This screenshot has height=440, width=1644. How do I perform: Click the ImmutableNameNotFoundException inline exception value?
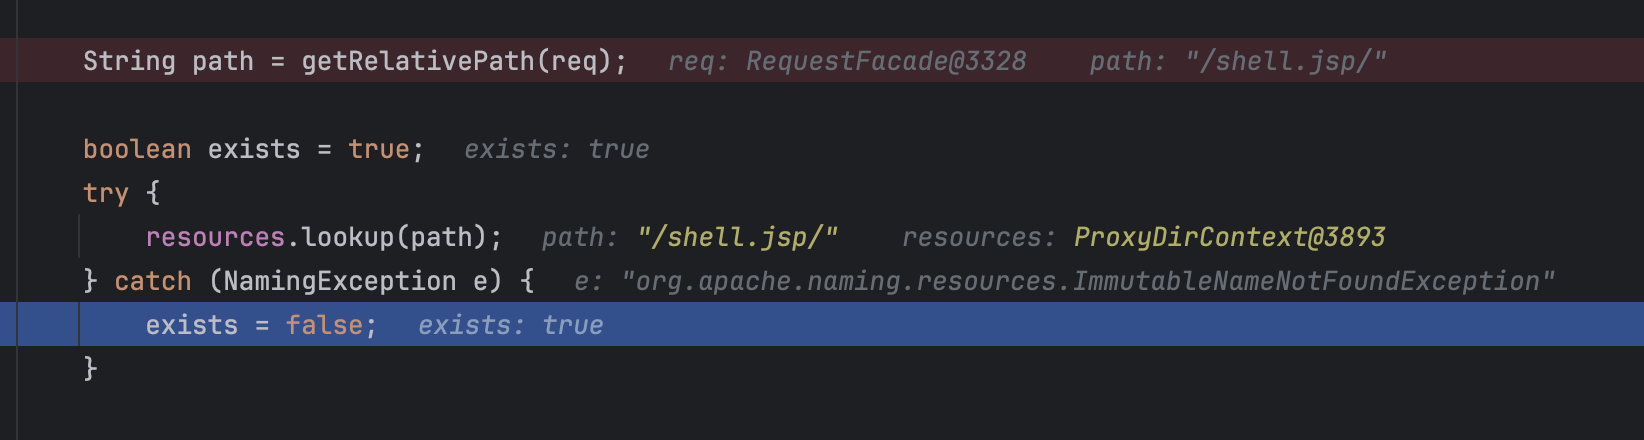(x=1088, y=281)
